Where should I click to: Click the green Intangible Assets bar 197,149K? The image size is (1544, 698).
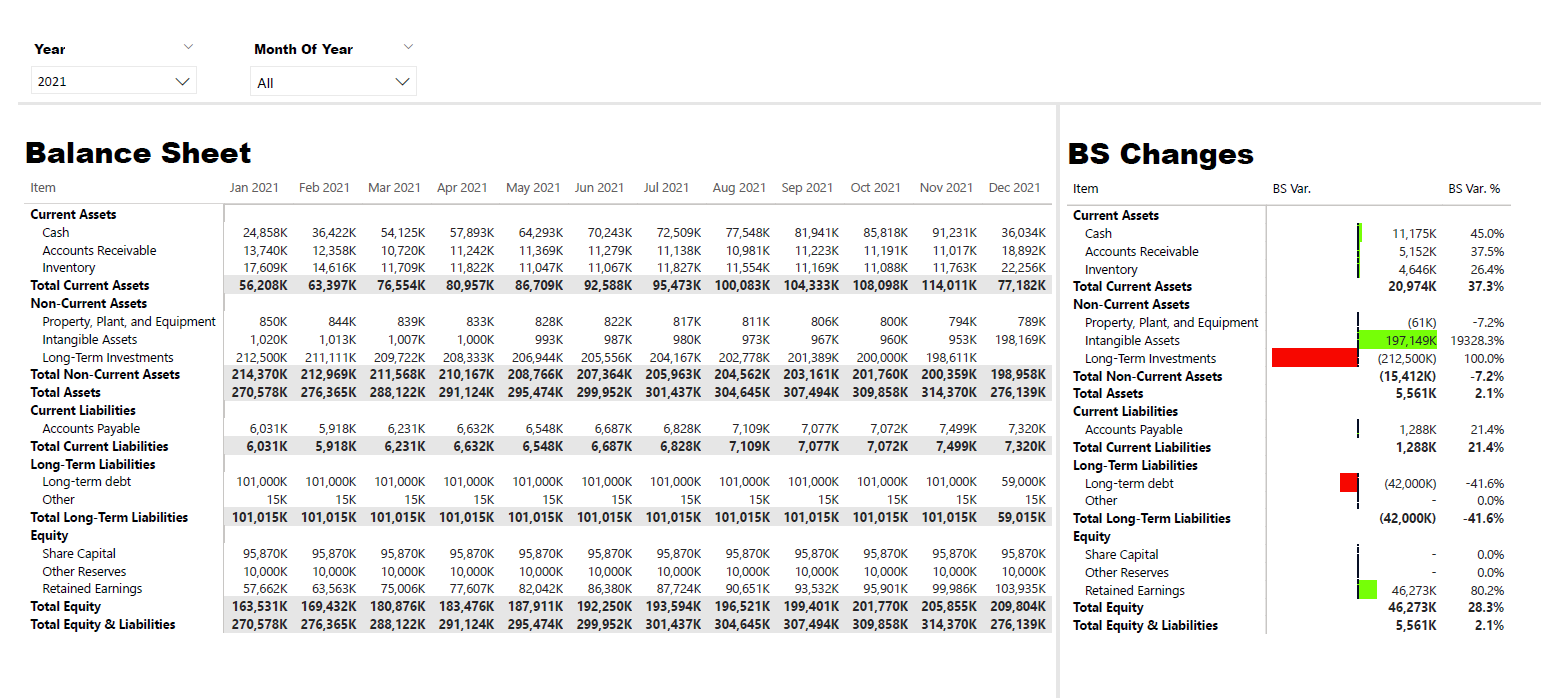pos(1398,340)
